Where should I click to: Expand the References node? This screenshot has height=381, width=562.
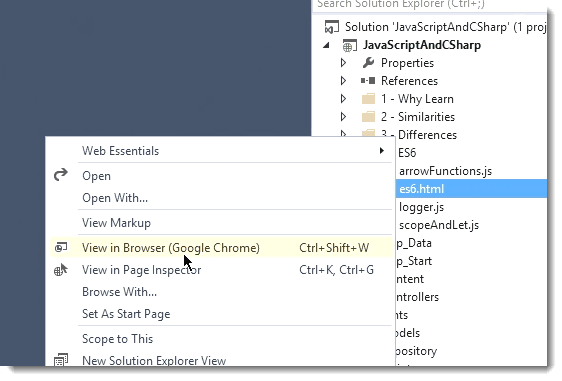(343, 81)
